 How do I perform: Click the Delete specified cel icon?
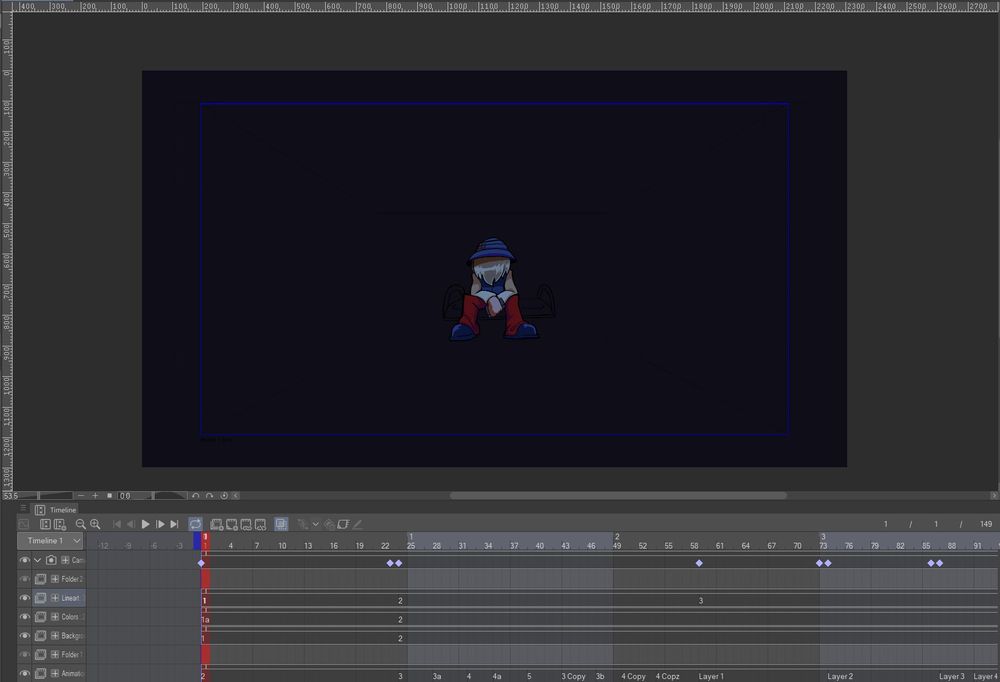coord(260,524)
